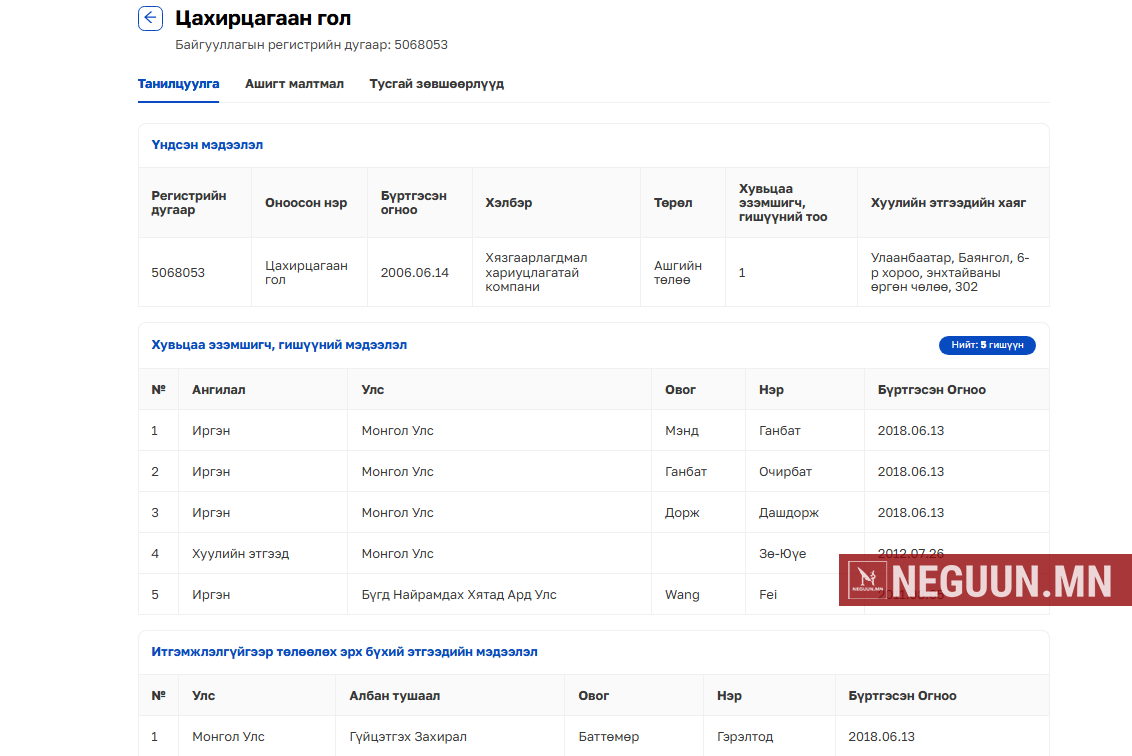Click the NEGUUN.MN logo watermark

[984, 580]
